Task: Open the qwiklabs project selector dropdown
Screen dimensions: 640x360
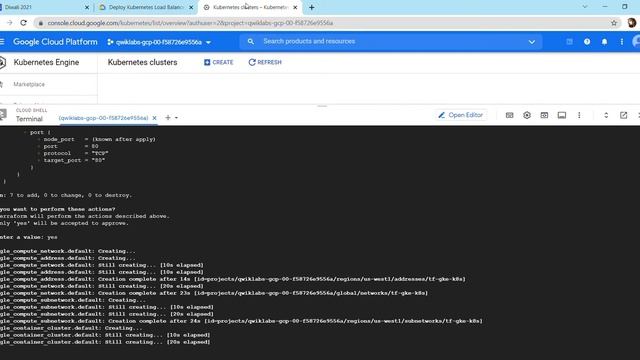Action: [x=159, y=42]
